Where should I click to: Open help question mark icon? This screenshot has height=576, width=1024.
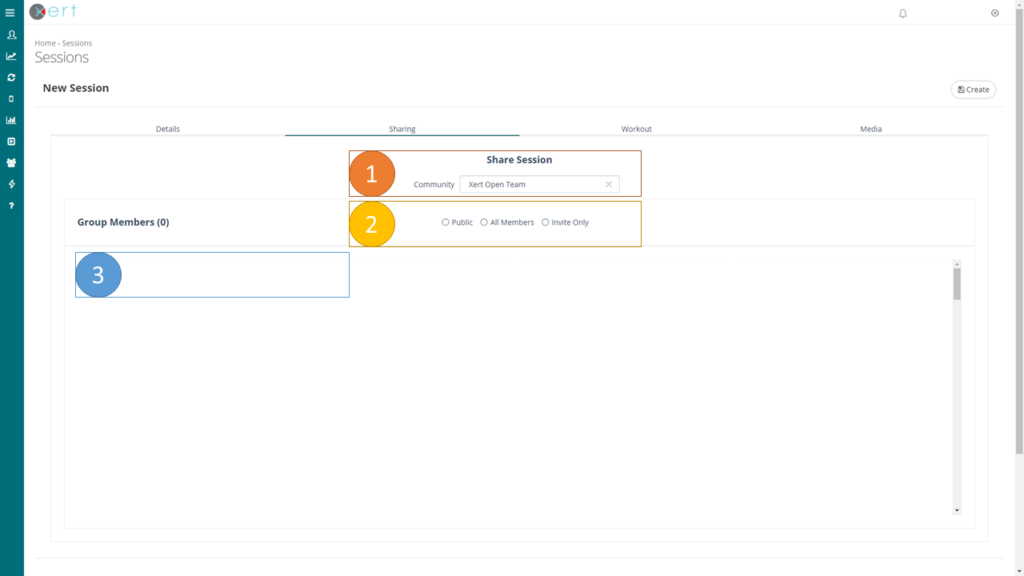(x=11, y=206)
